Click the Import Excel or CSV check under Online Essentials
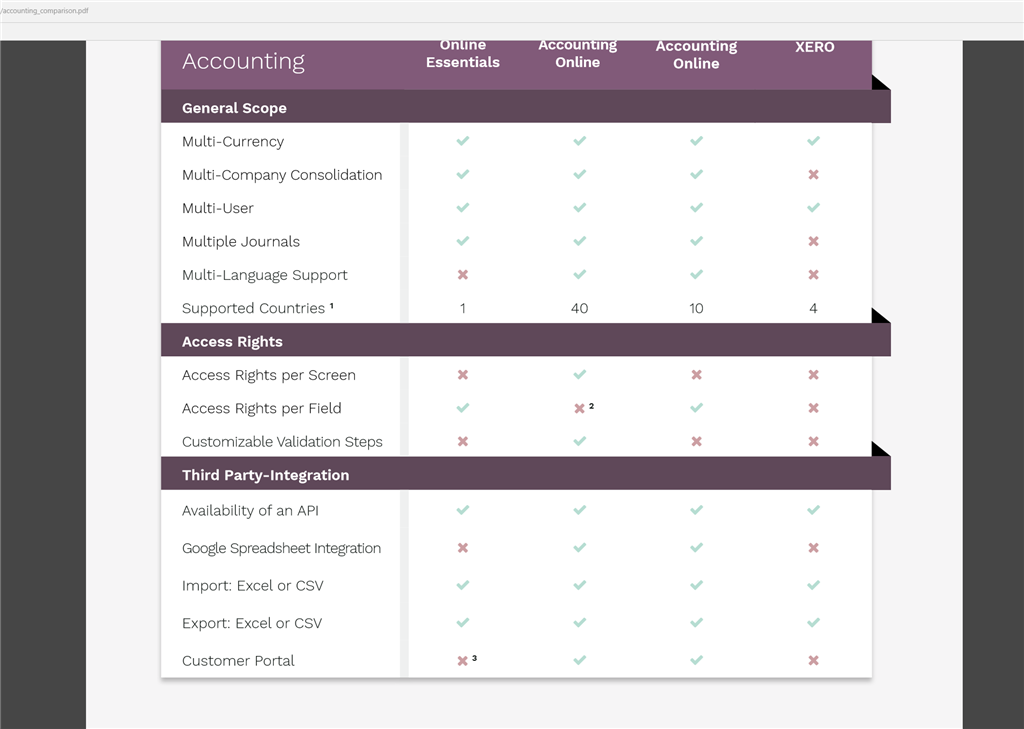 click(462, 585)
